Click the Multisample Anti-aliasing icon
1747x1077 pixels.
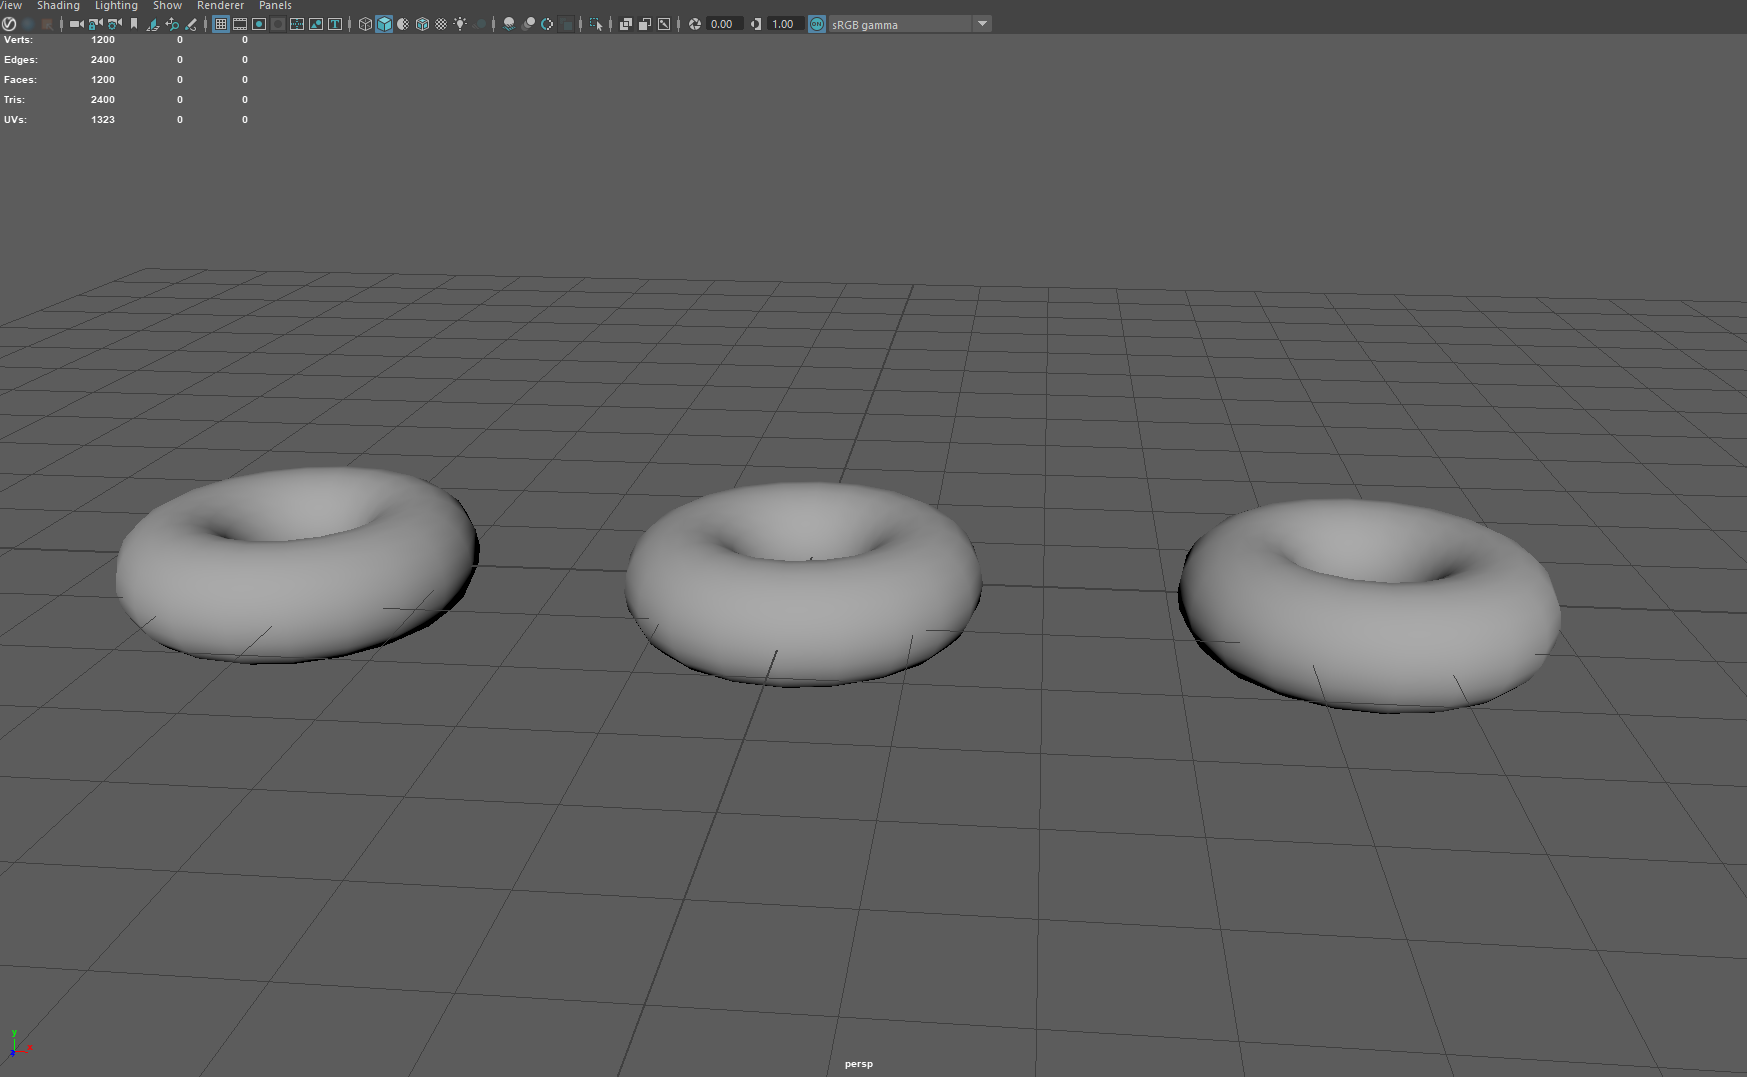click(546, 24)
